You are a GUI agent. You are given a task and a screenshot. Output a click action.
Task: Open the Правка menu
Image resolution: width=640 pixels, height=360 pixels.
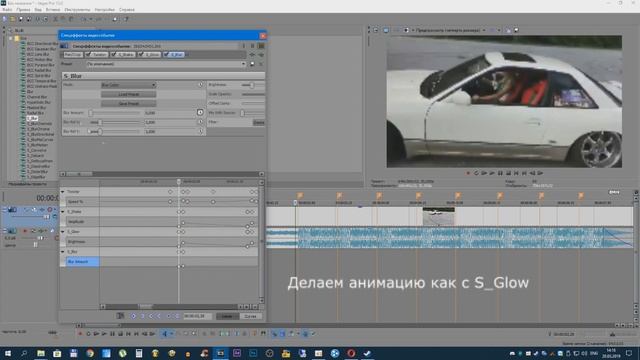(23, 9)
